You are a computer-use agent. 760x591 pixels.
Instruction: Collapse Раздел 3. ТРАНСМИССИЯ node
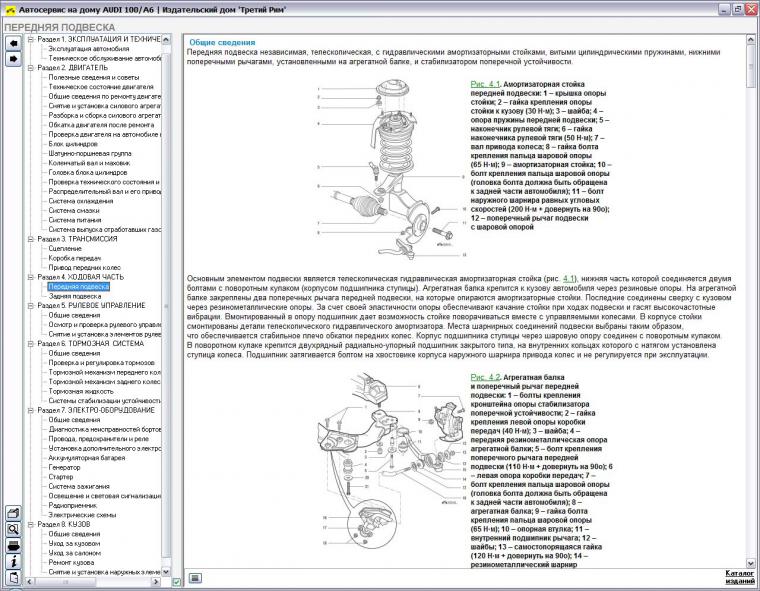[31, 239]
